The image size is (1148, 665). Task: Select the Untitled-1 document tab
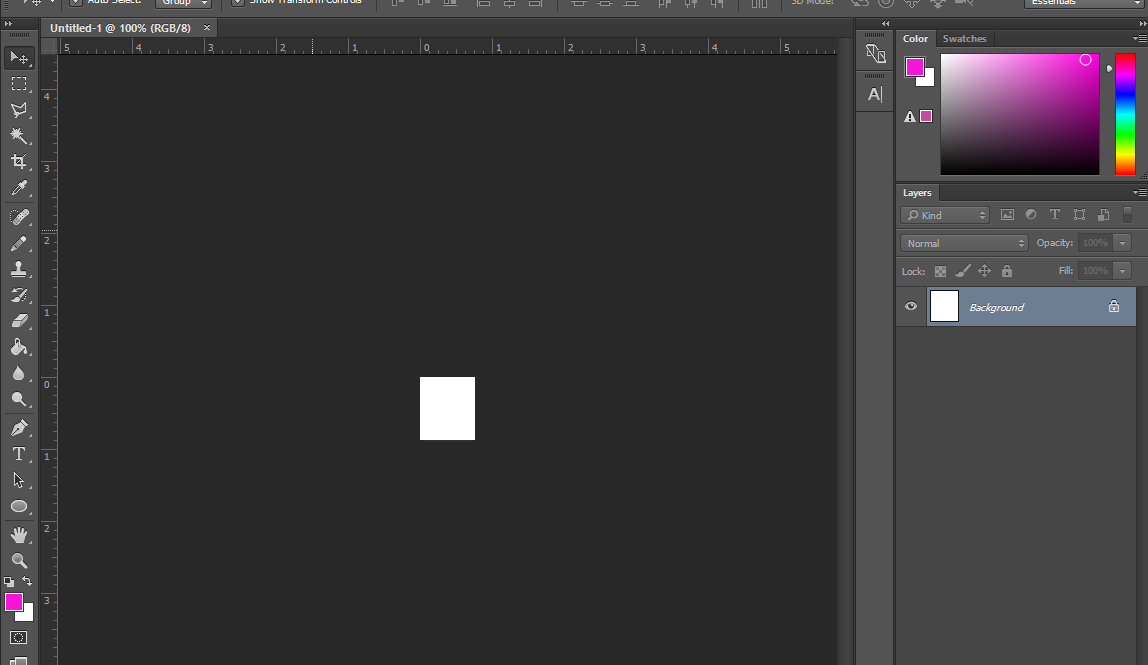pyautogui.click(x=120, y=28)
